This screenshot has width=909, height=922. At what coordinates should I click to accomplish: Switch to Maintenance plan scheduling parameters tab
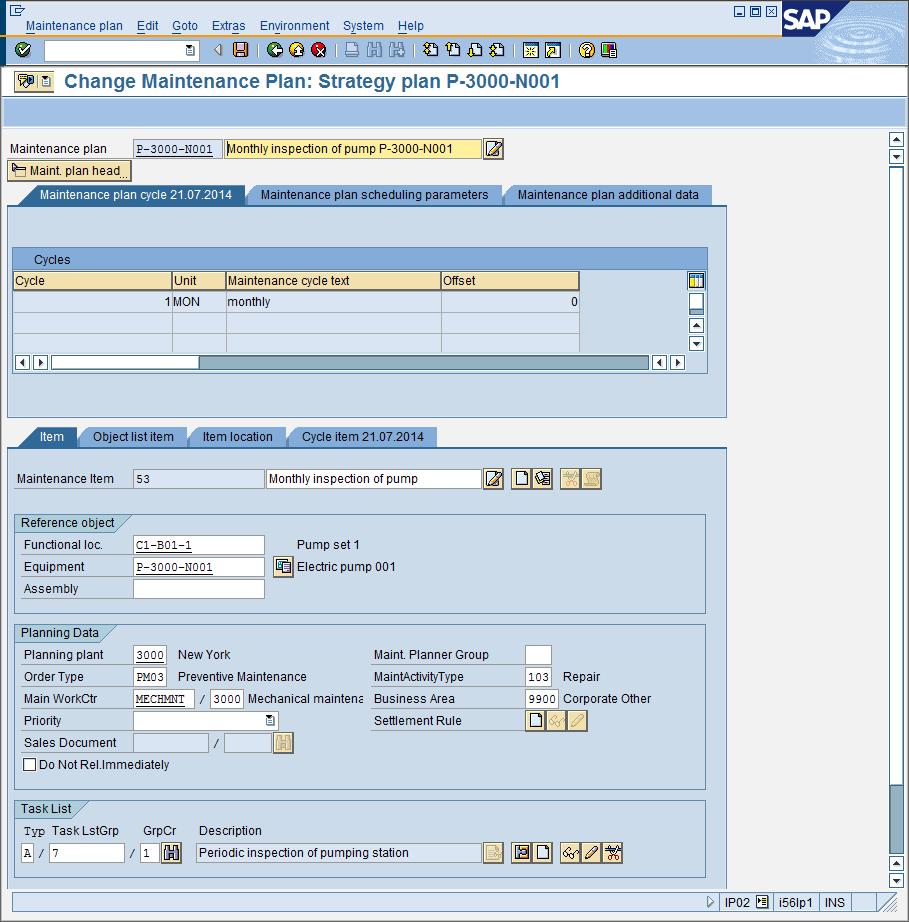pyautogui.click(x=375, y=195)
